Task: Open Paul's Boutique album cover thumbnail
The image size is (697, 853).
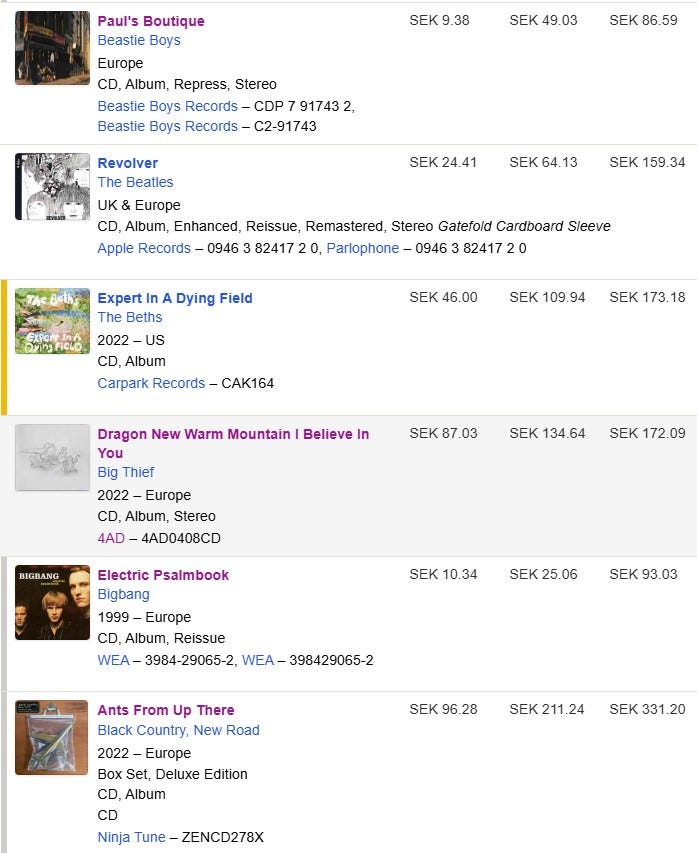Action: (x=52, y=48)
